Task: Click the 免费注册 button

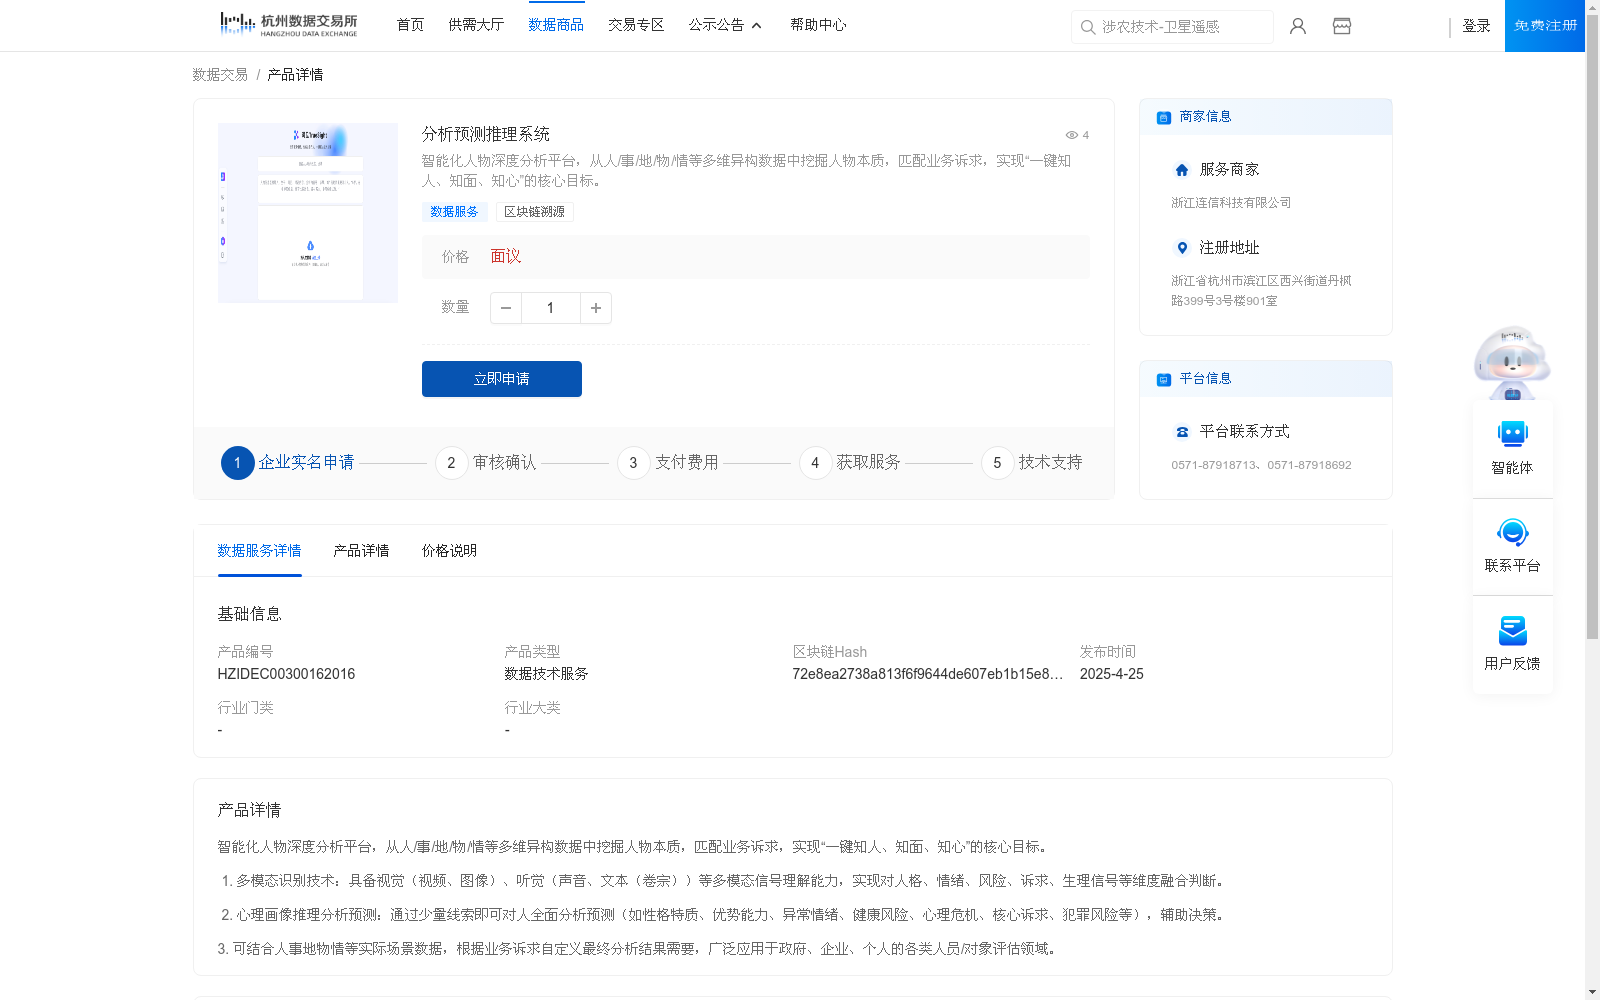Action: pyautogui.click(x=1545, y=26)
